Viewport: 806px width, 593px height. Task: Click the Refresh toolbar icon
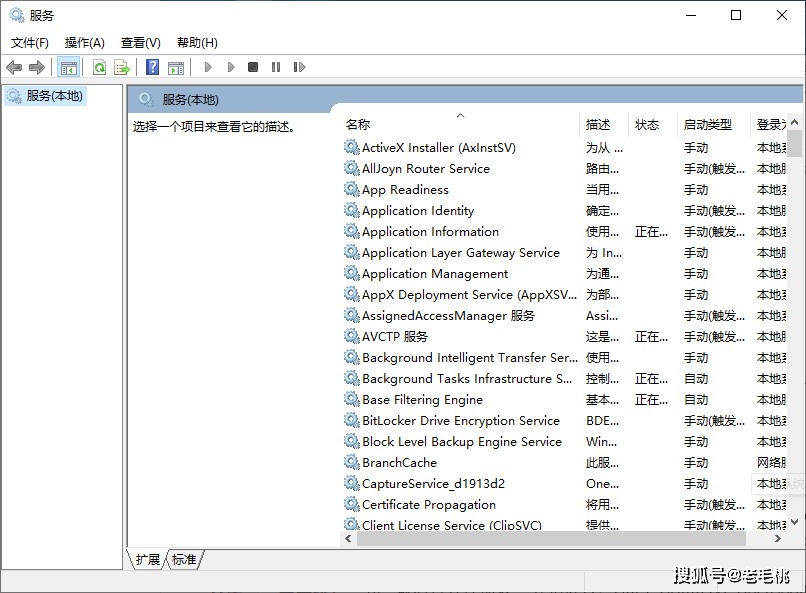point(99,67)
